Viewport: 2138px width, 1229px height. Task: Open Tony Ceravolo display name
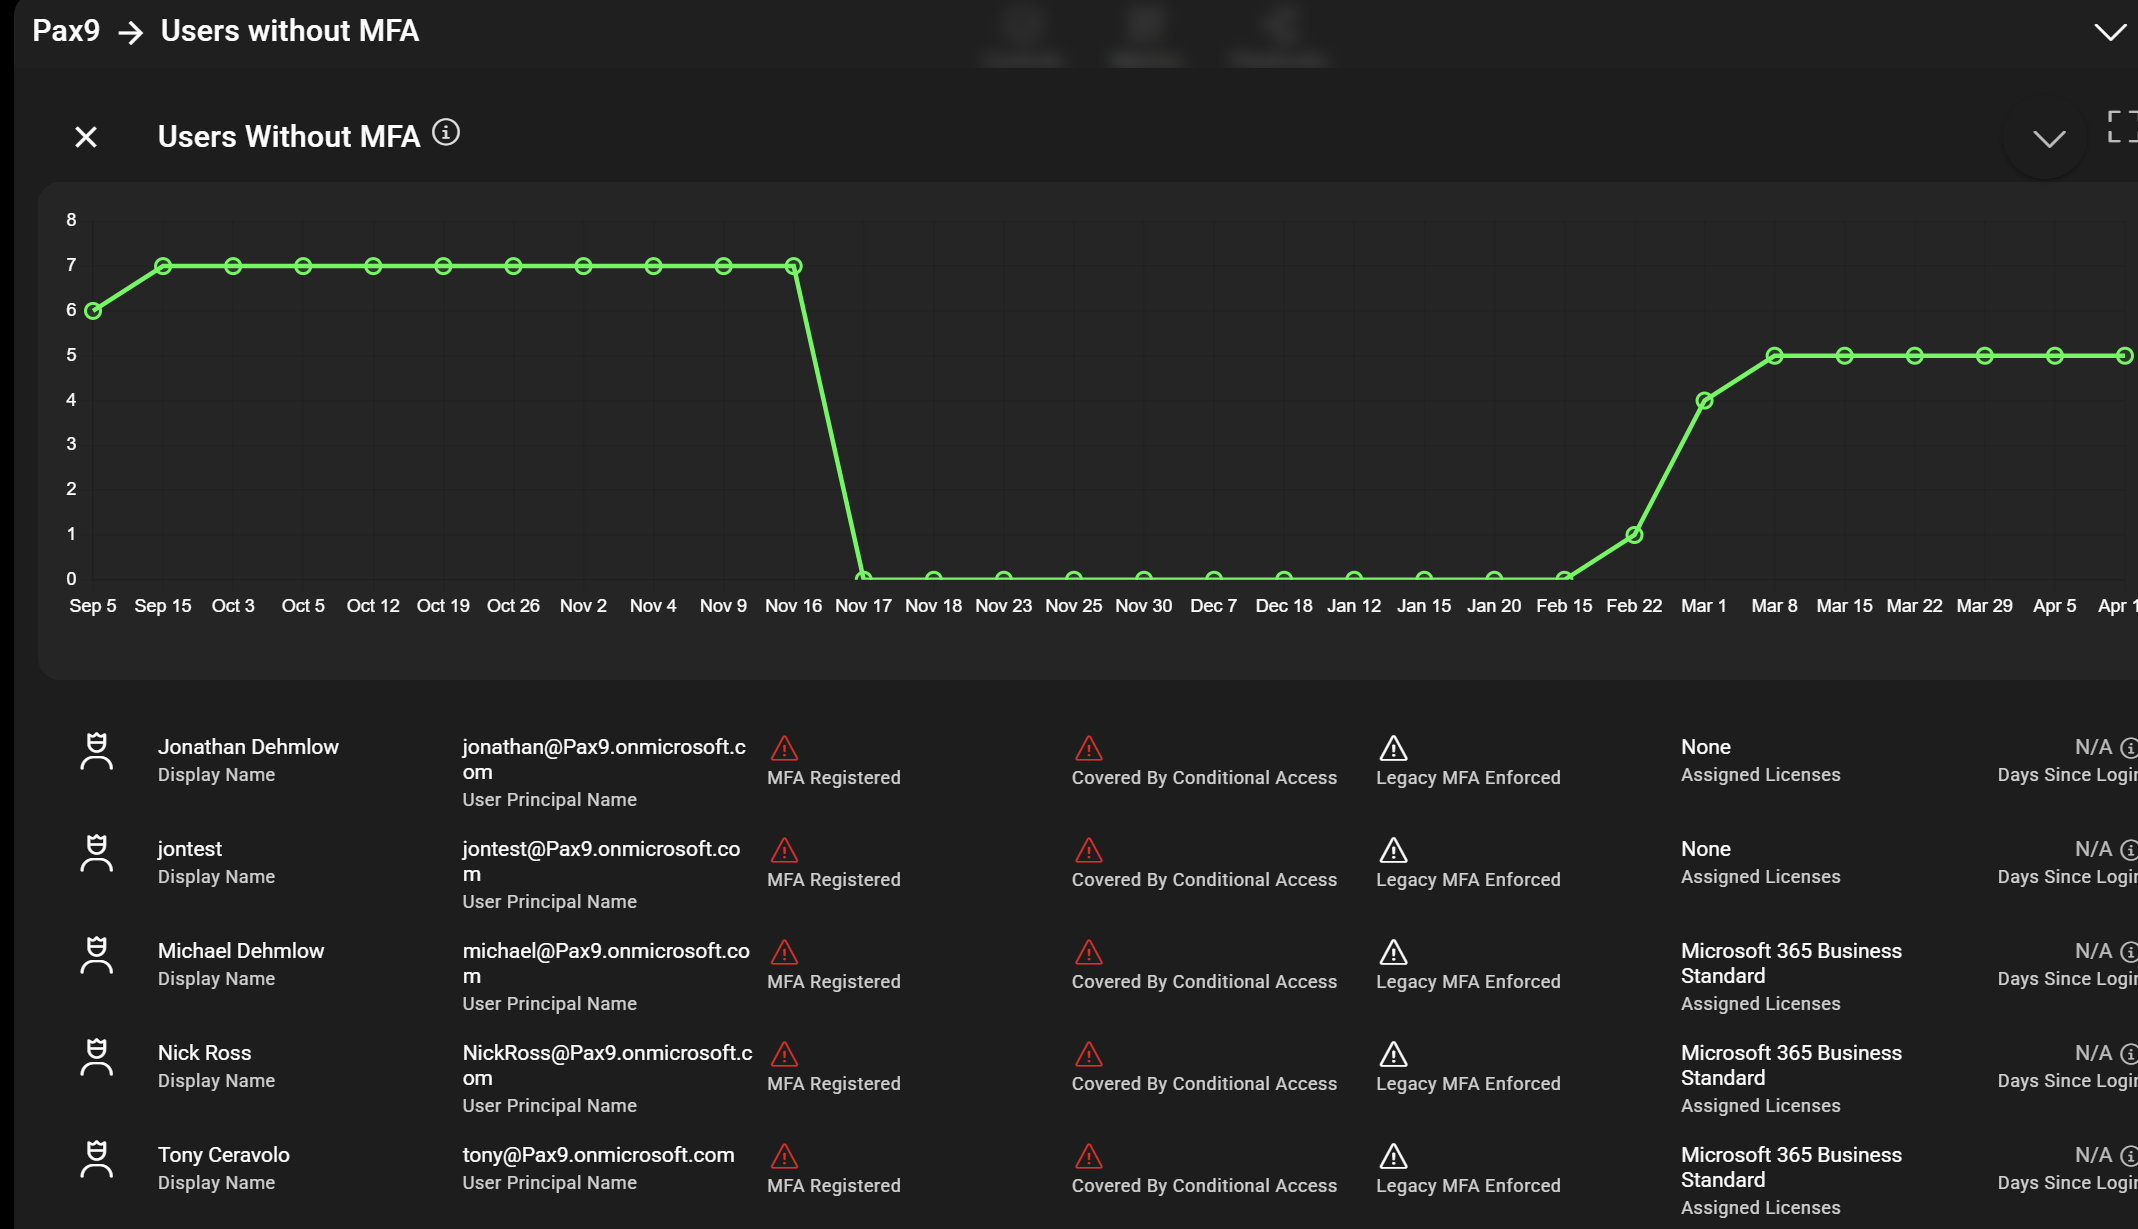click(x=224, y=1155)
